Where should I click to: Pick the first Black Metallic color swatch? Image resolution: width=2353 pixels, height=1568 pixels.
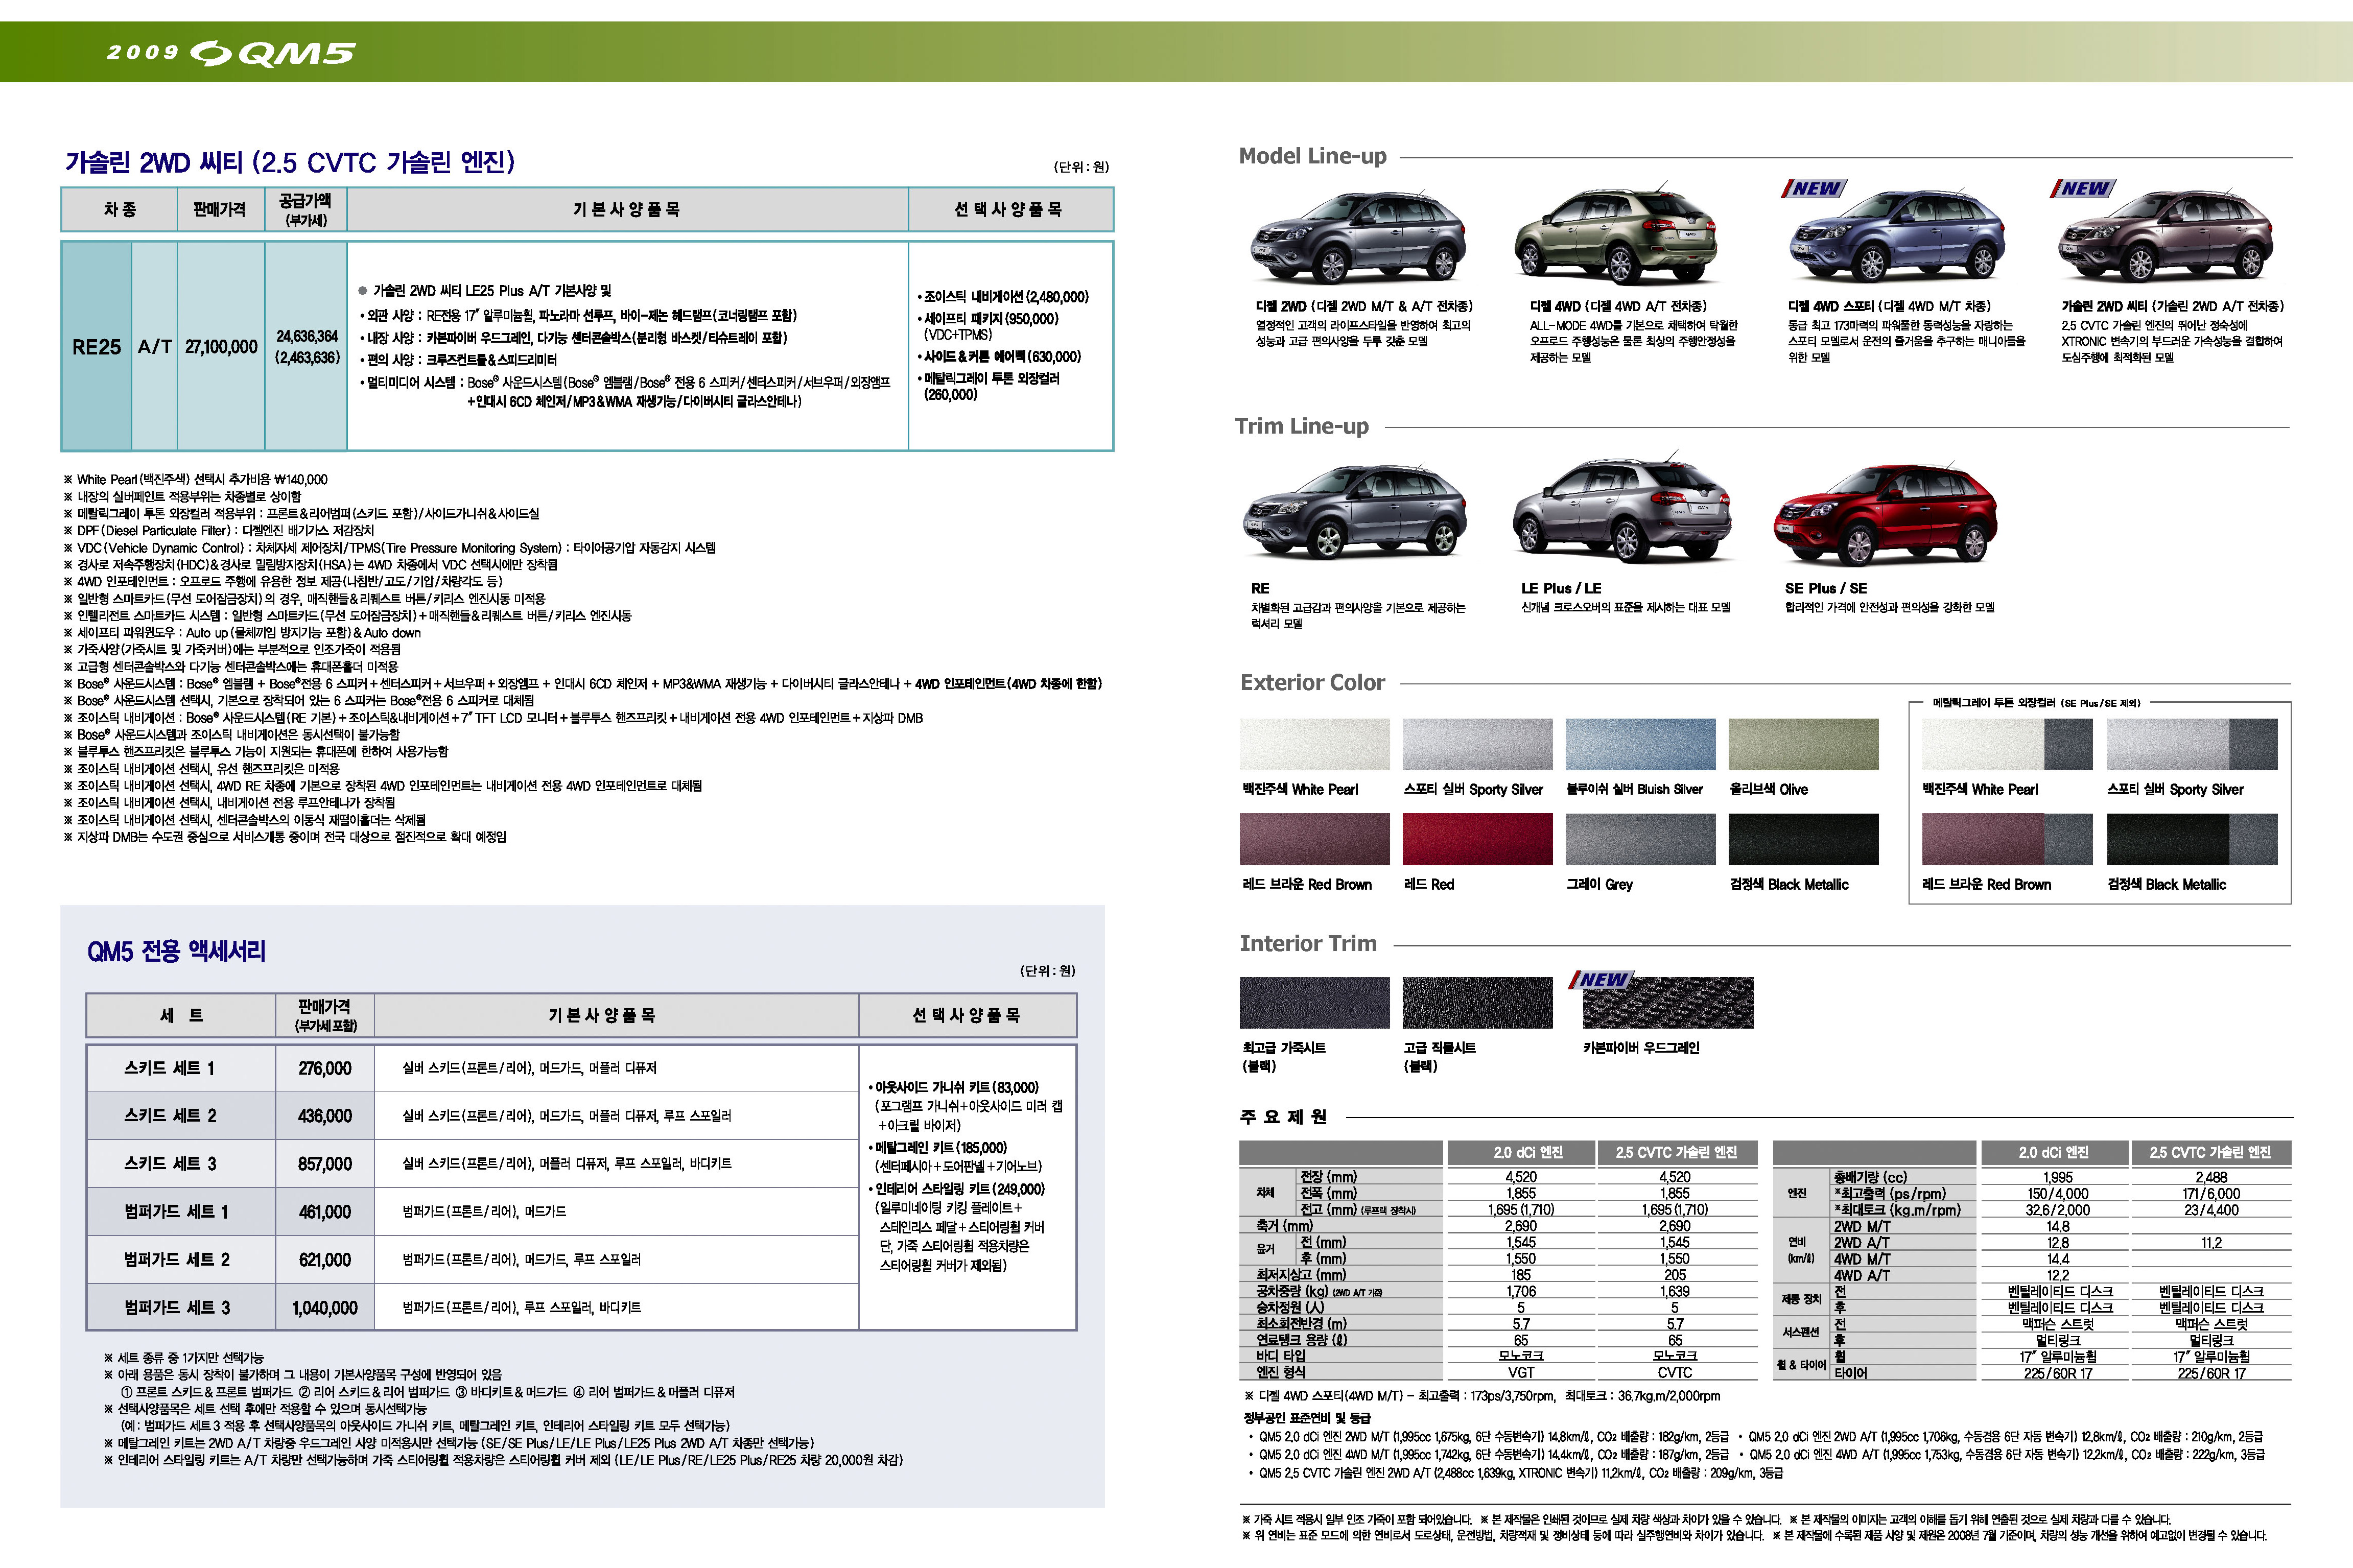[1803, 839]
